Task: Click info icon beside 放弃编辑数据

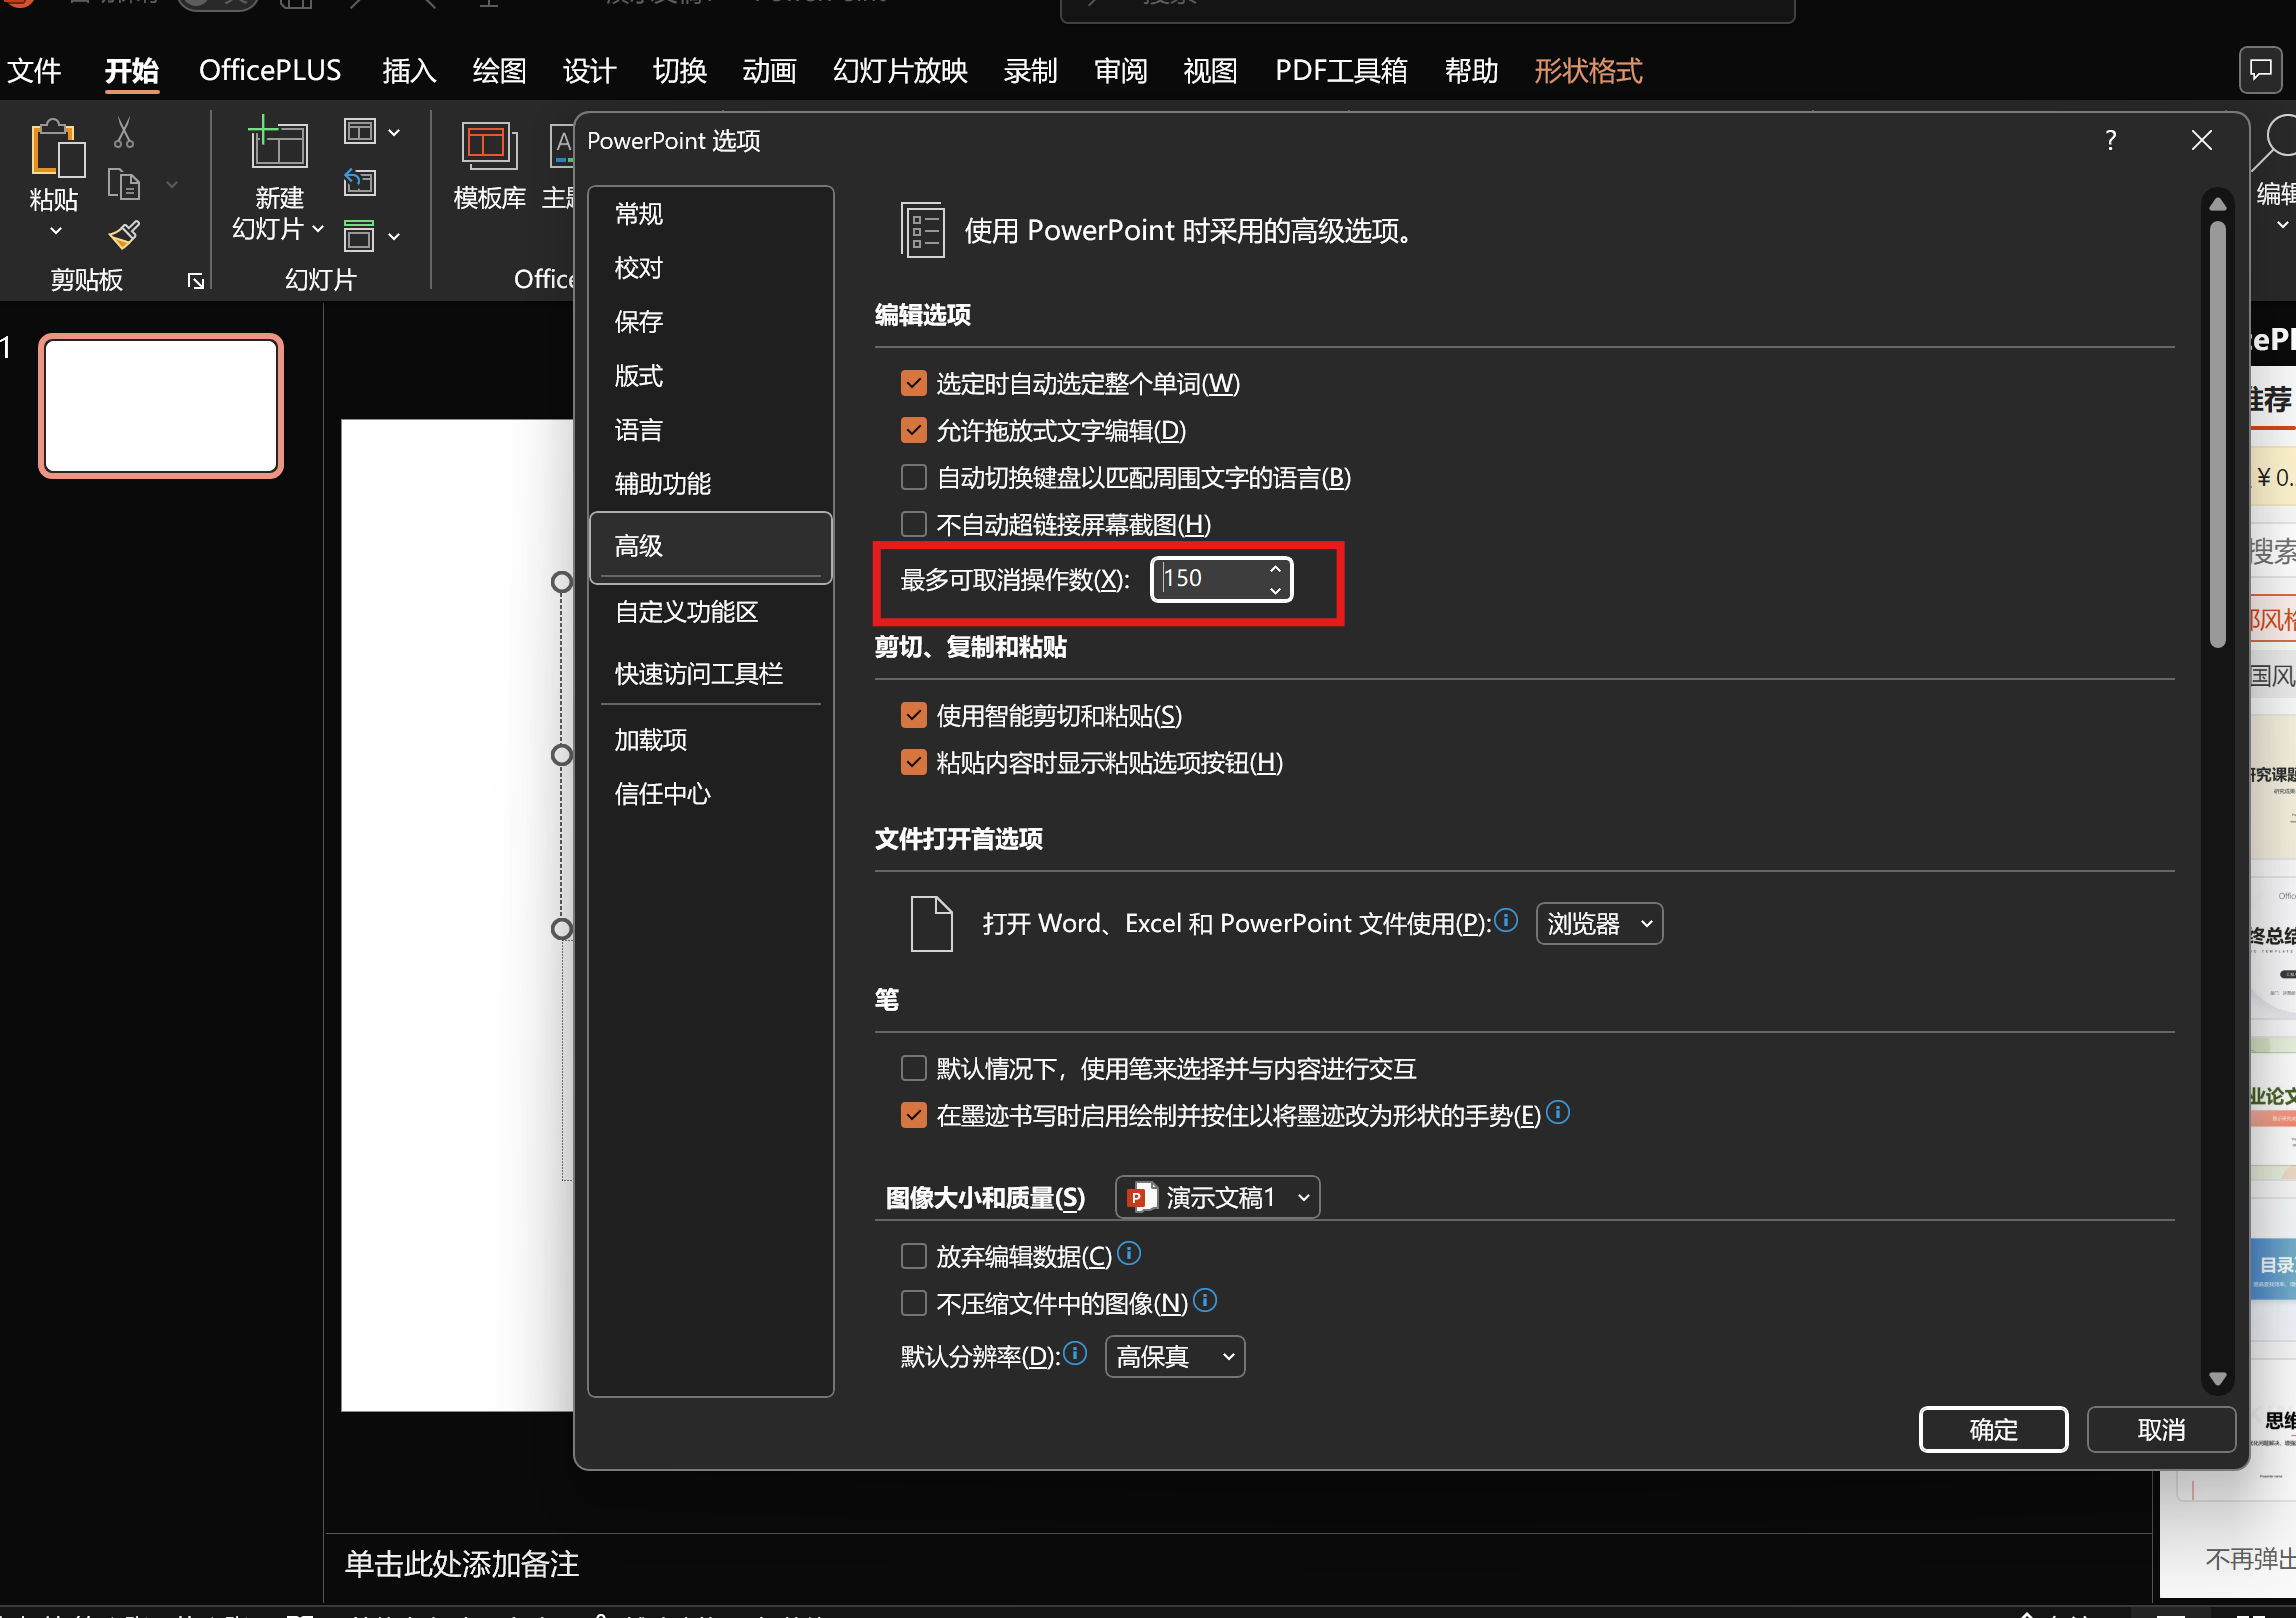Action: (1129, 1253)
